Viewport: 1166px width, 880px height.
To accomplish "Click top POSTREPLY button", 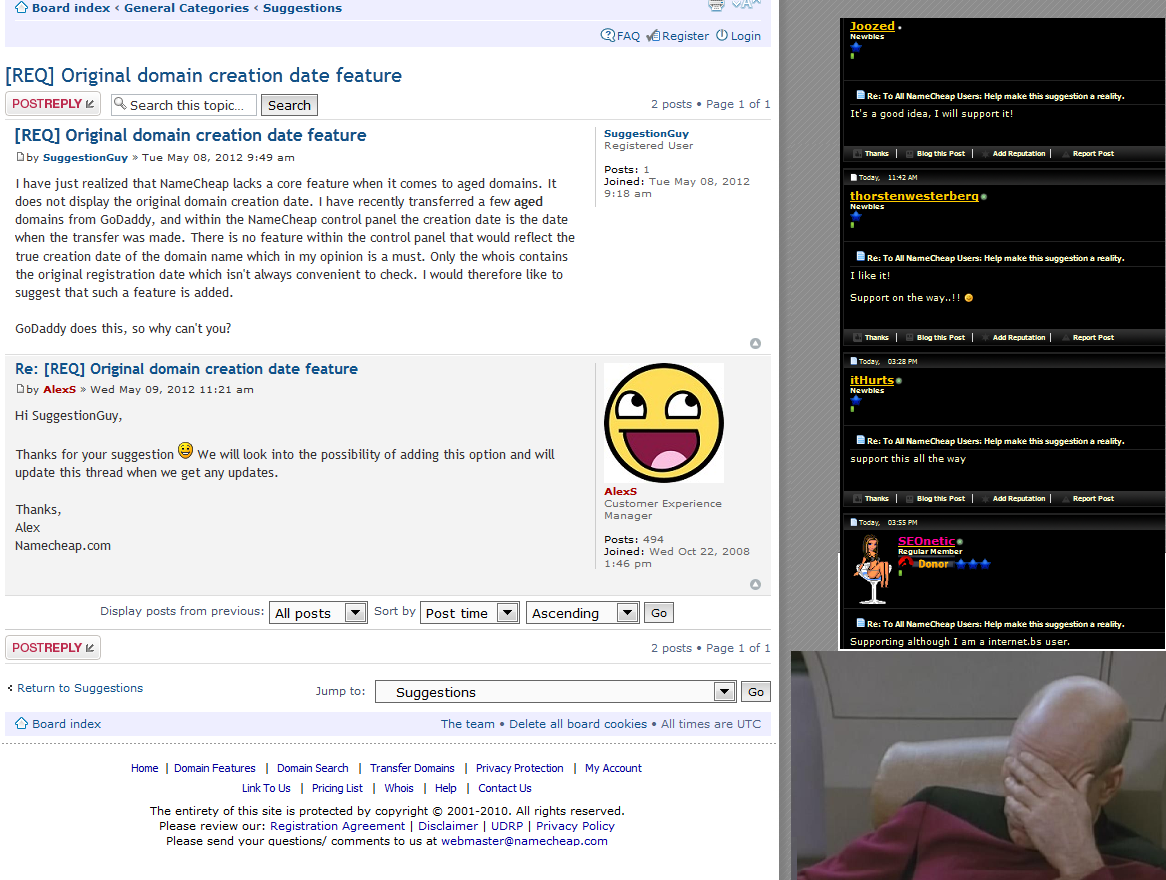I will click(x=53, y=103).
